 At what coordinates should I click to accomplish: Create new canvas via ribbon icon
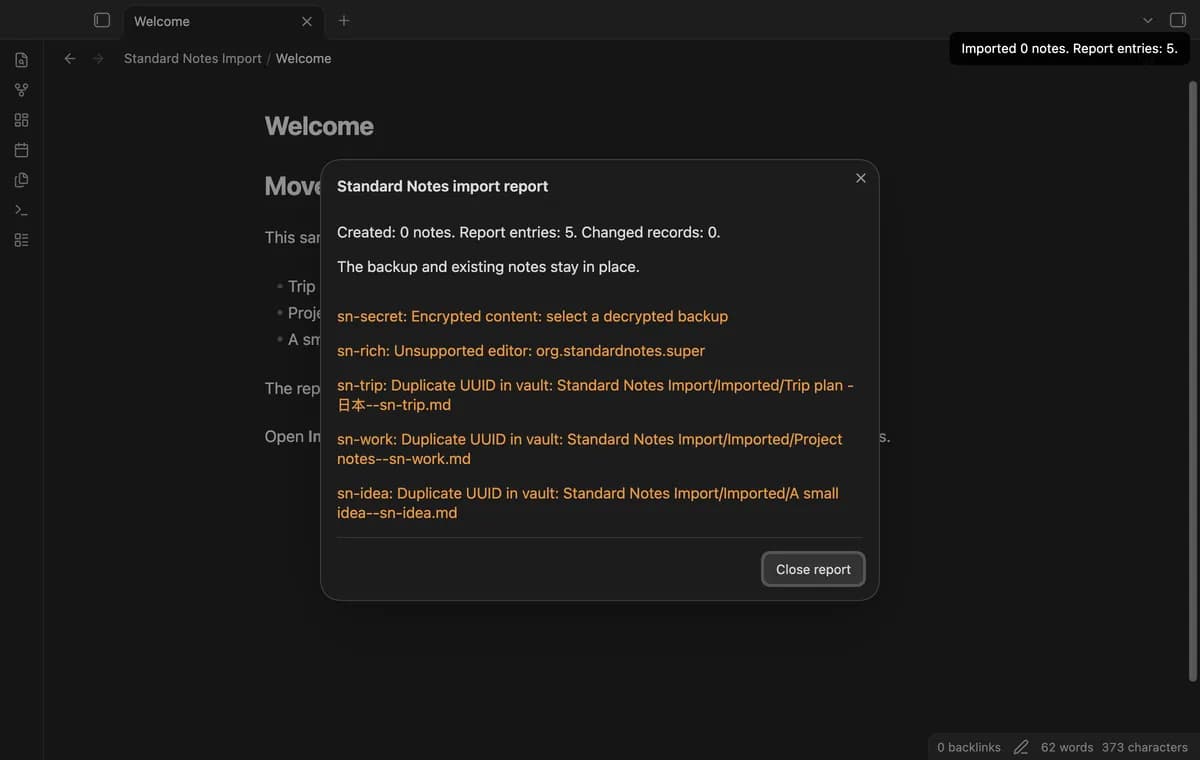point(21,120)
